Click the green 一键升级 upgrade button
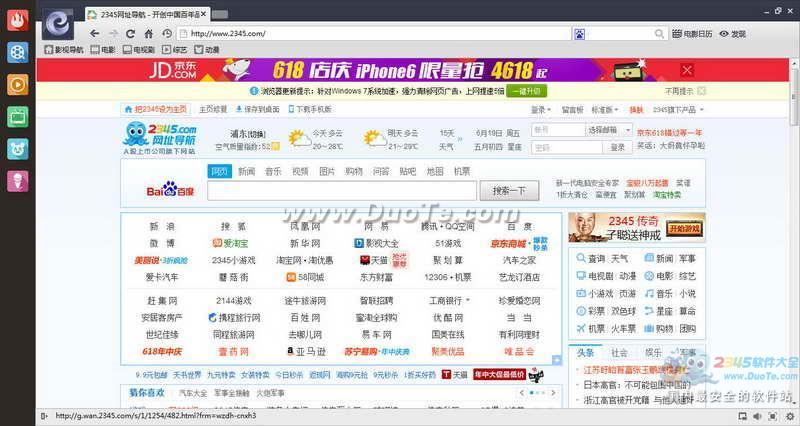The width and height of the screenshot is (800, 426). (x=527, y=91)
